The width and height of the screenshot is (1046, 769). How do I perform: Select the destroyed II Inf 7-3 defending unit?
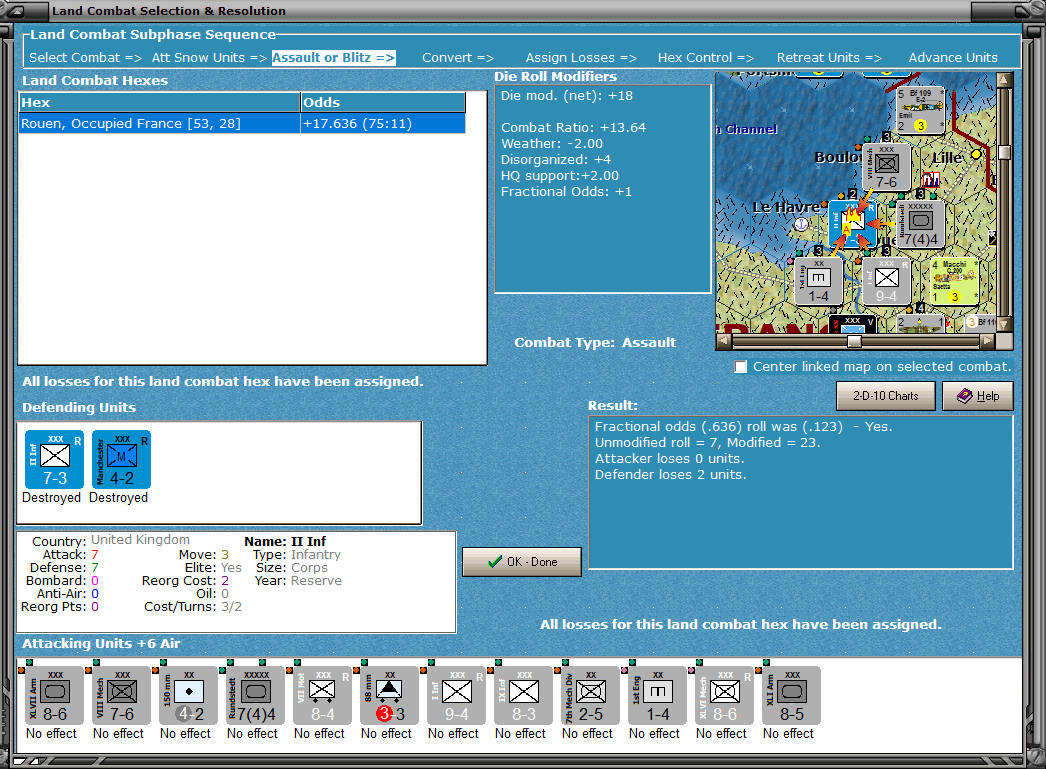[x=55, y=460]
